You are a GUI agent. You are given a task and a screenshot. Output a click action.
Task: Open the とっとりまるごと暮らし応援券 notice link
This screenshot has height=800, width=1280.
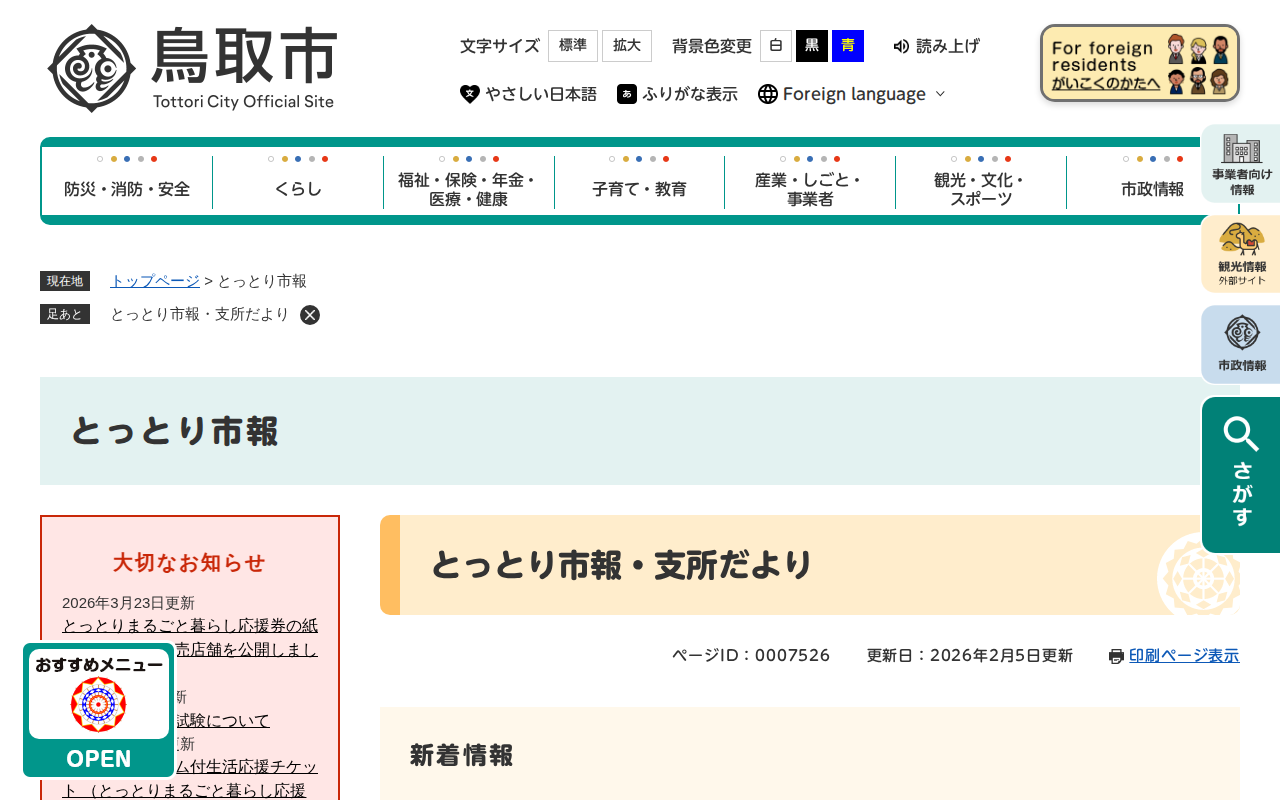[x=190, y=638]
